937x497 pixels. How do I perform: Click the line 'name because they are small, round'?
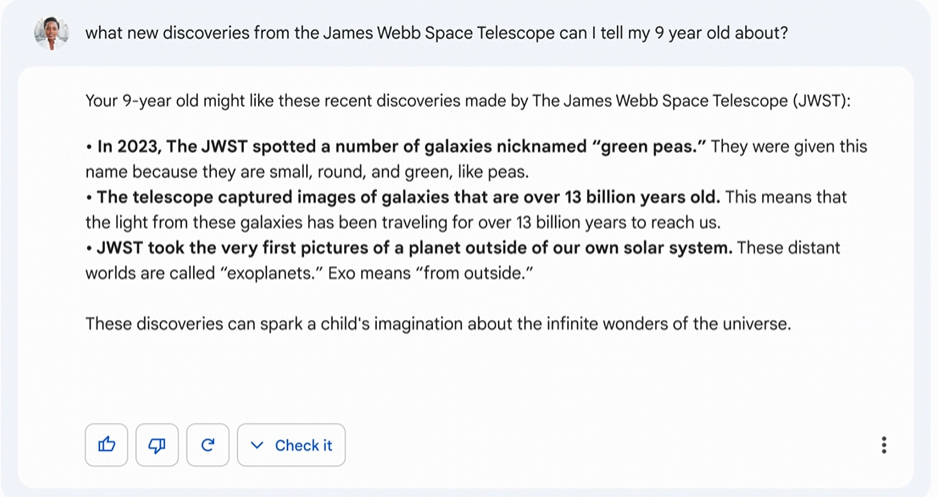(307, 172)
